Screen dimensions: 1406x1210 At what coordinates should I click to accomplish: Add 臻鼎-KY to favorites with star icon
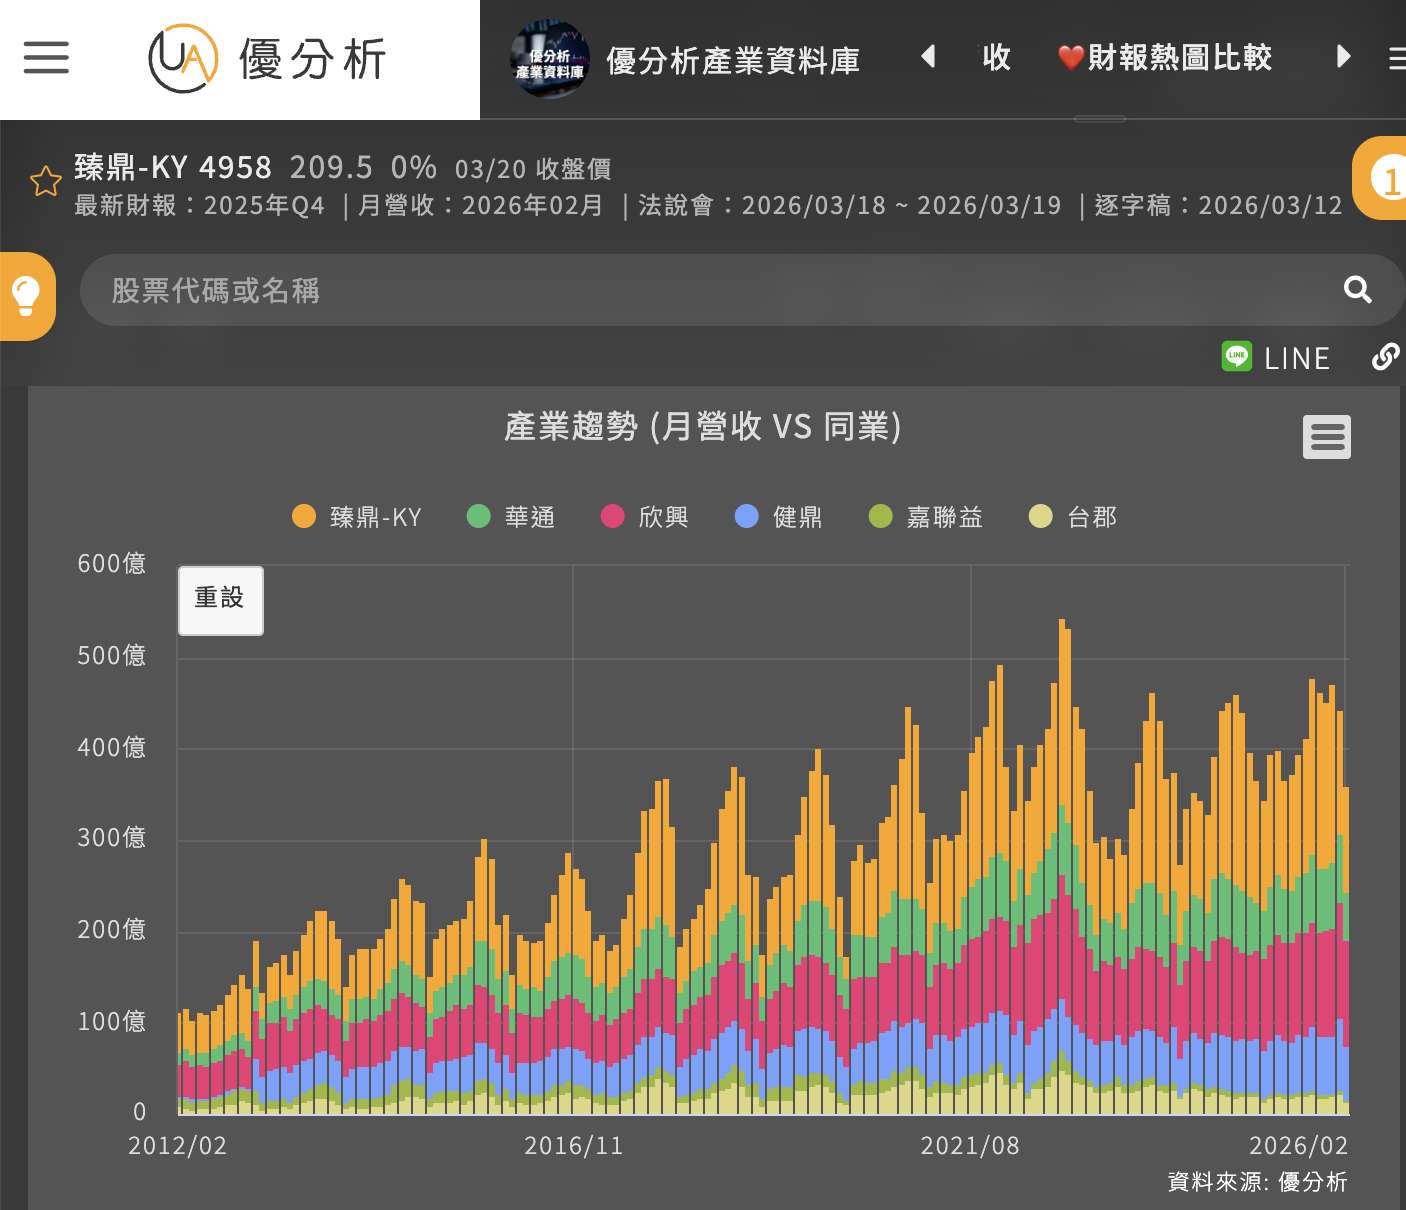(x=46, y=181)
